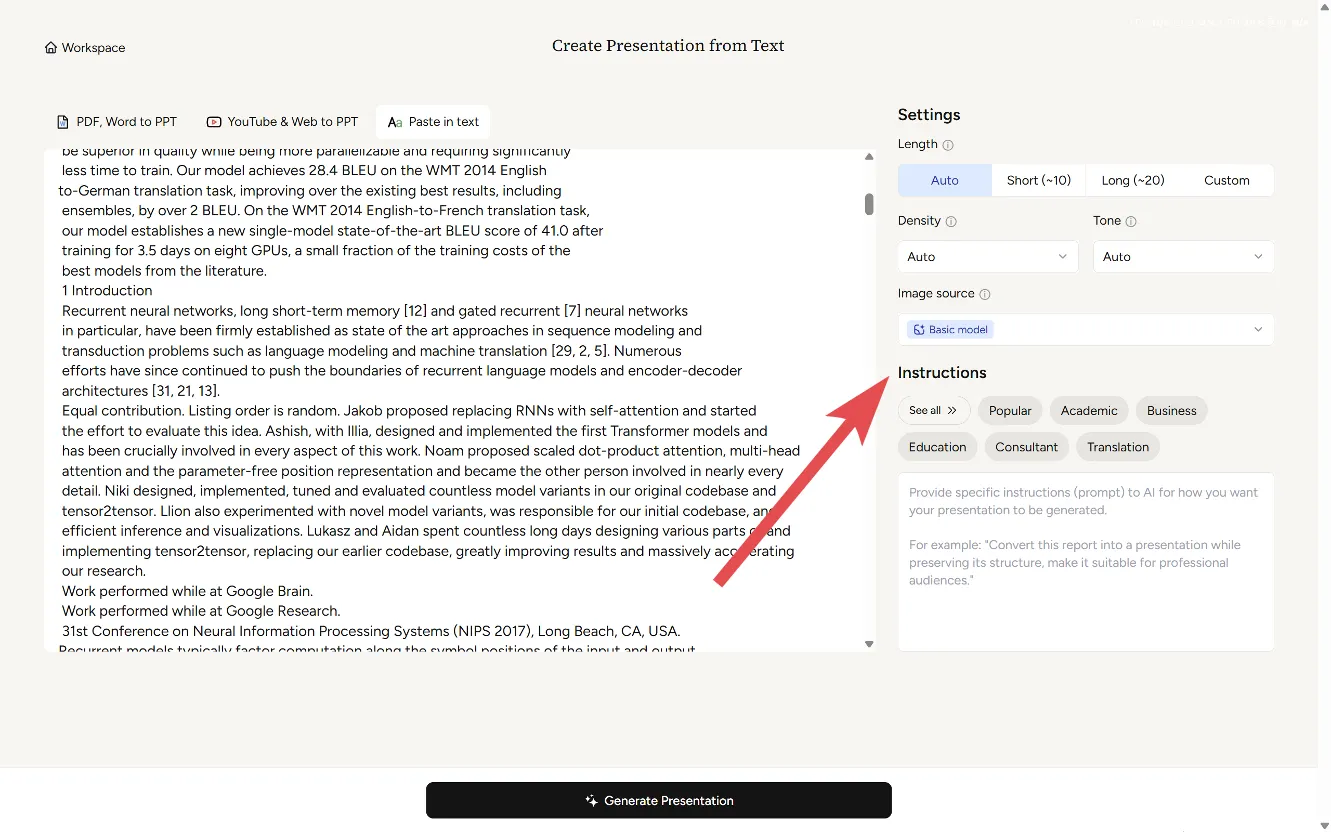This screenshot has height=832, width=1331.
Task: Click the PDF document icon in tab
Action: pyautogui.click(x=63, y=122)
